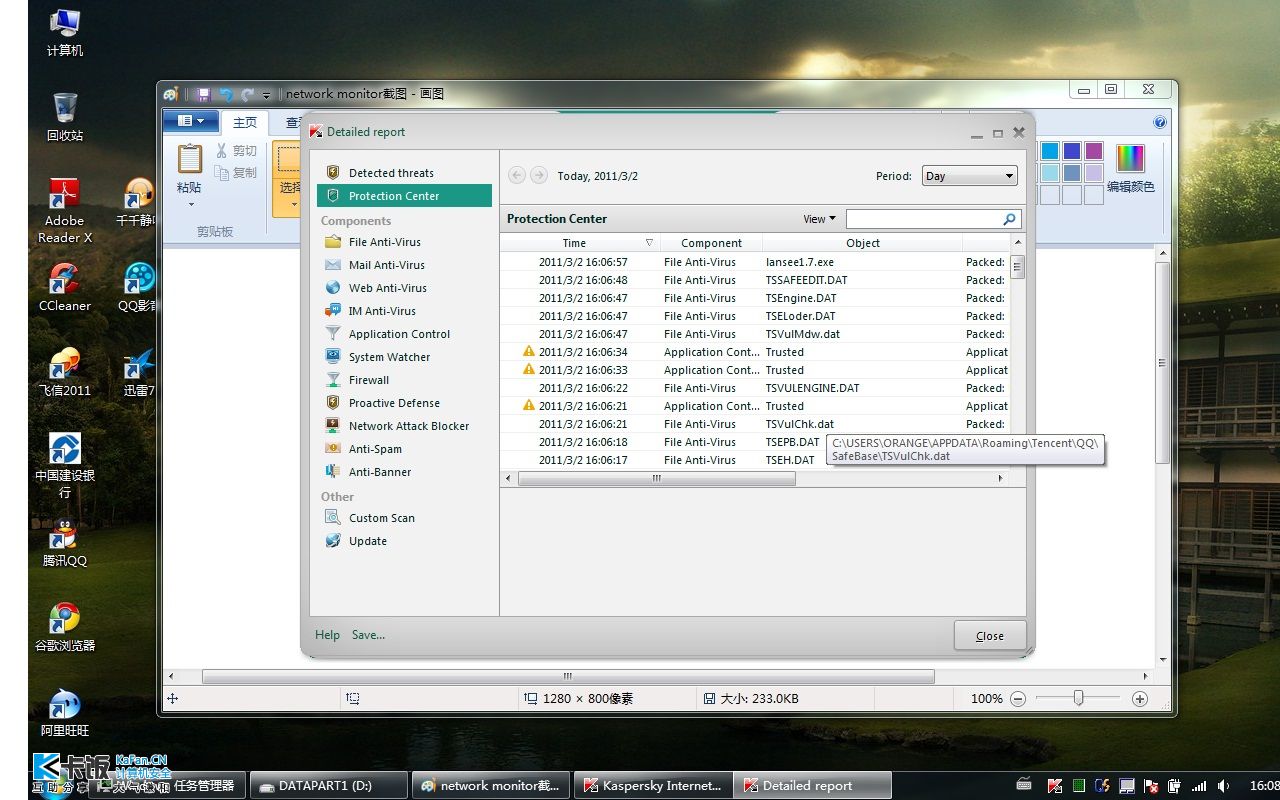Open Application Control component report
1280x800 pixels.
[x=399, y=334]
